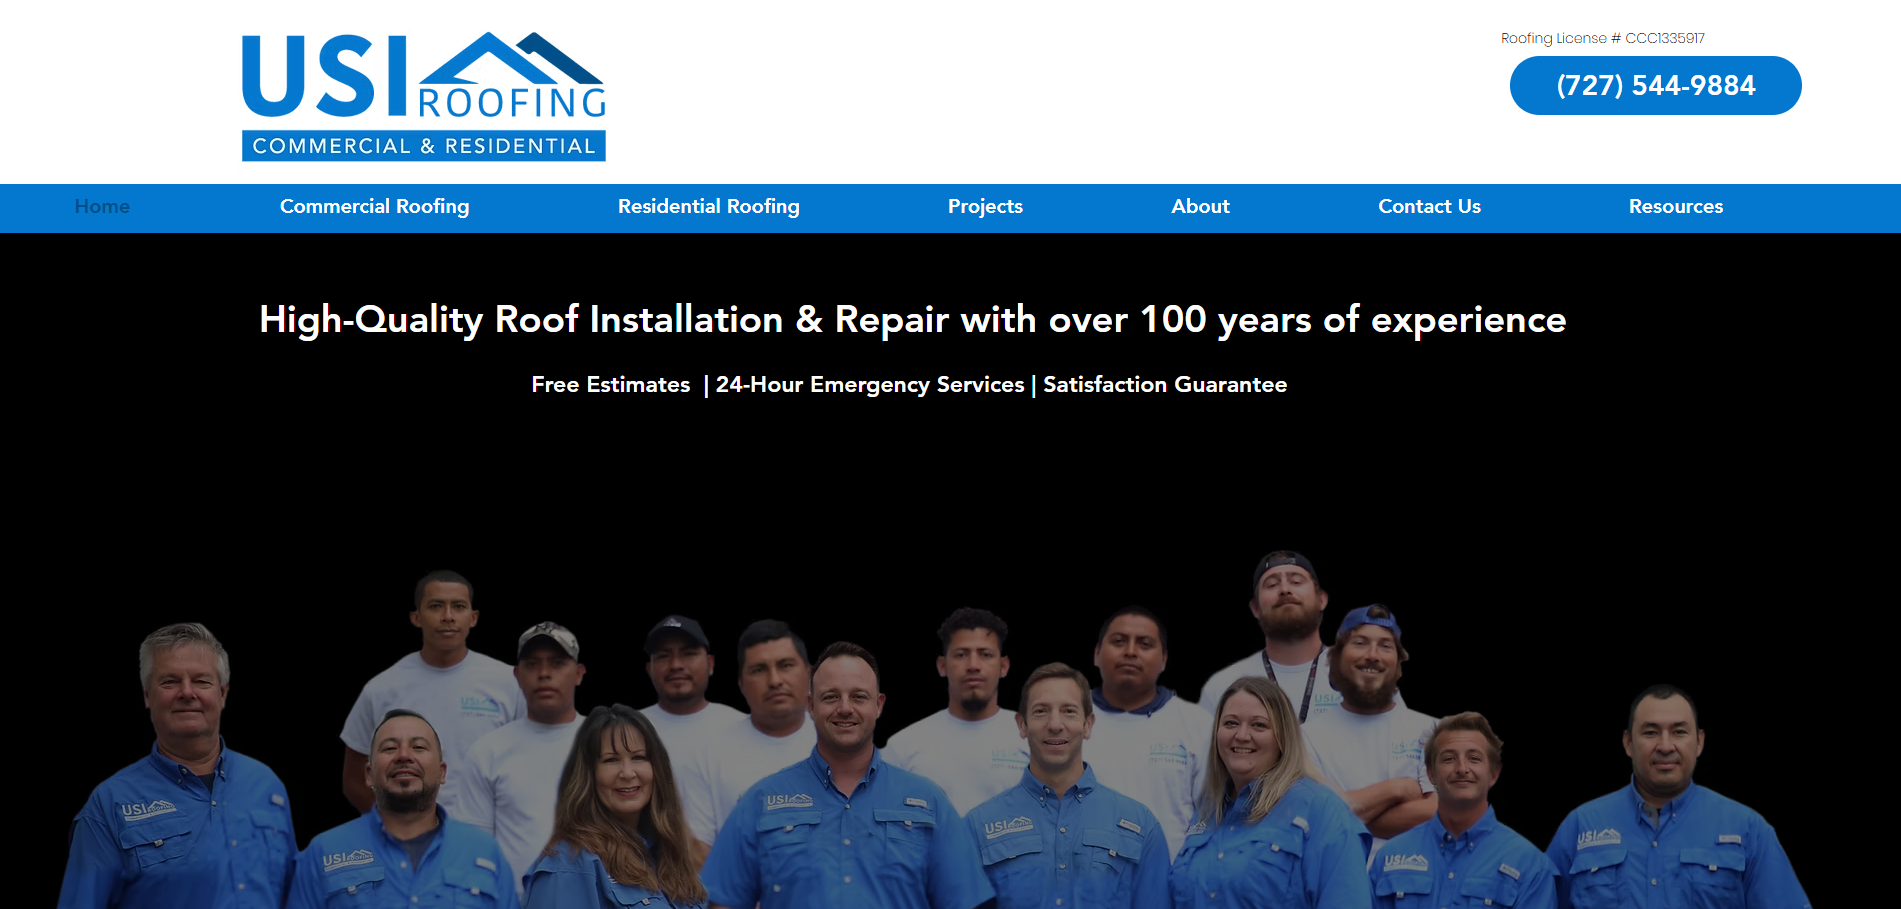This screenshot has height=909, width=1901.
Task: Go to the Home page
Action: tap(102, 207)
